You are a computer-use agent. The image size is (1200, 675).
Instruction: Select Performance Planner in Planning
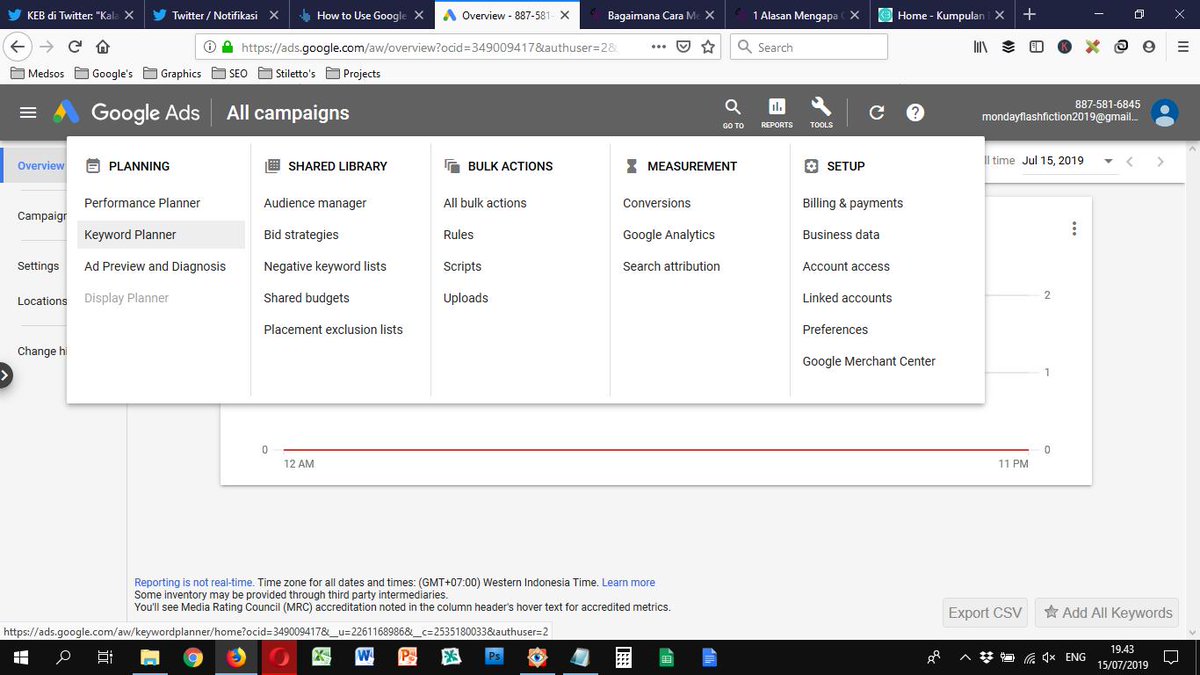[x=142, y=203]
